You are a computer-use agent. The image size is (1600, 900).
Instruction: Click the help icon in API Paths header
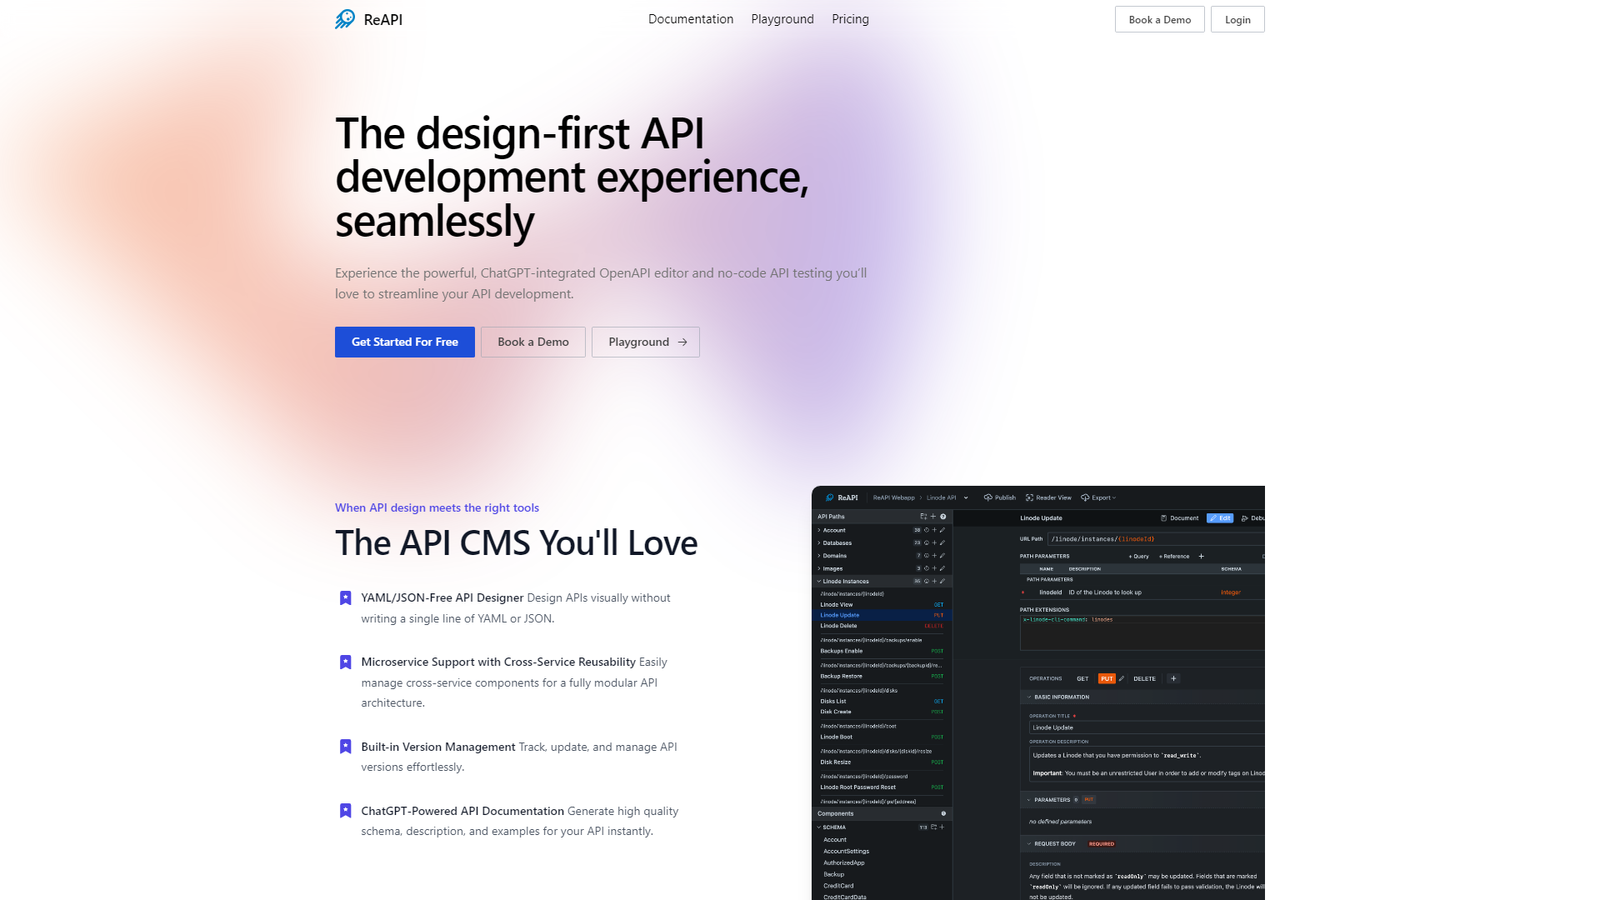[943, 516]
